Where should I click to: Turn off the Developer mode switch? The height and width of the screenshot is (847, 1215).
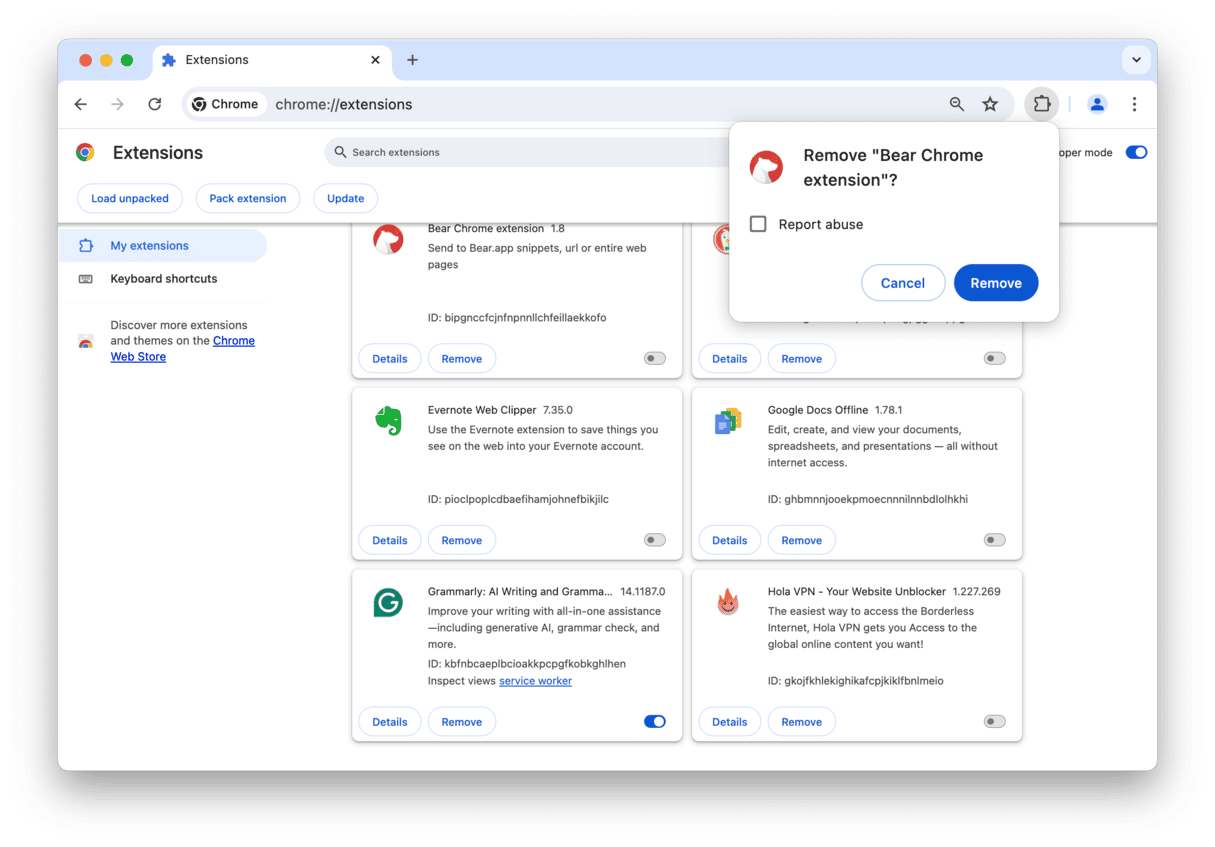coord(1136,152)
